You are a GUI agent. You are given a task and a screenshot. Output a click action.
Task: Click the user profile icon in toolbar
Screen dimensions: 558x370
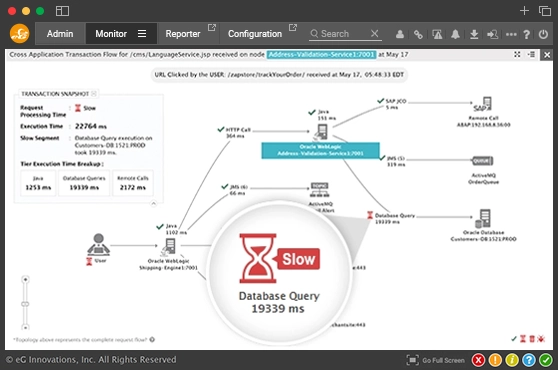[x=400, y=34]
